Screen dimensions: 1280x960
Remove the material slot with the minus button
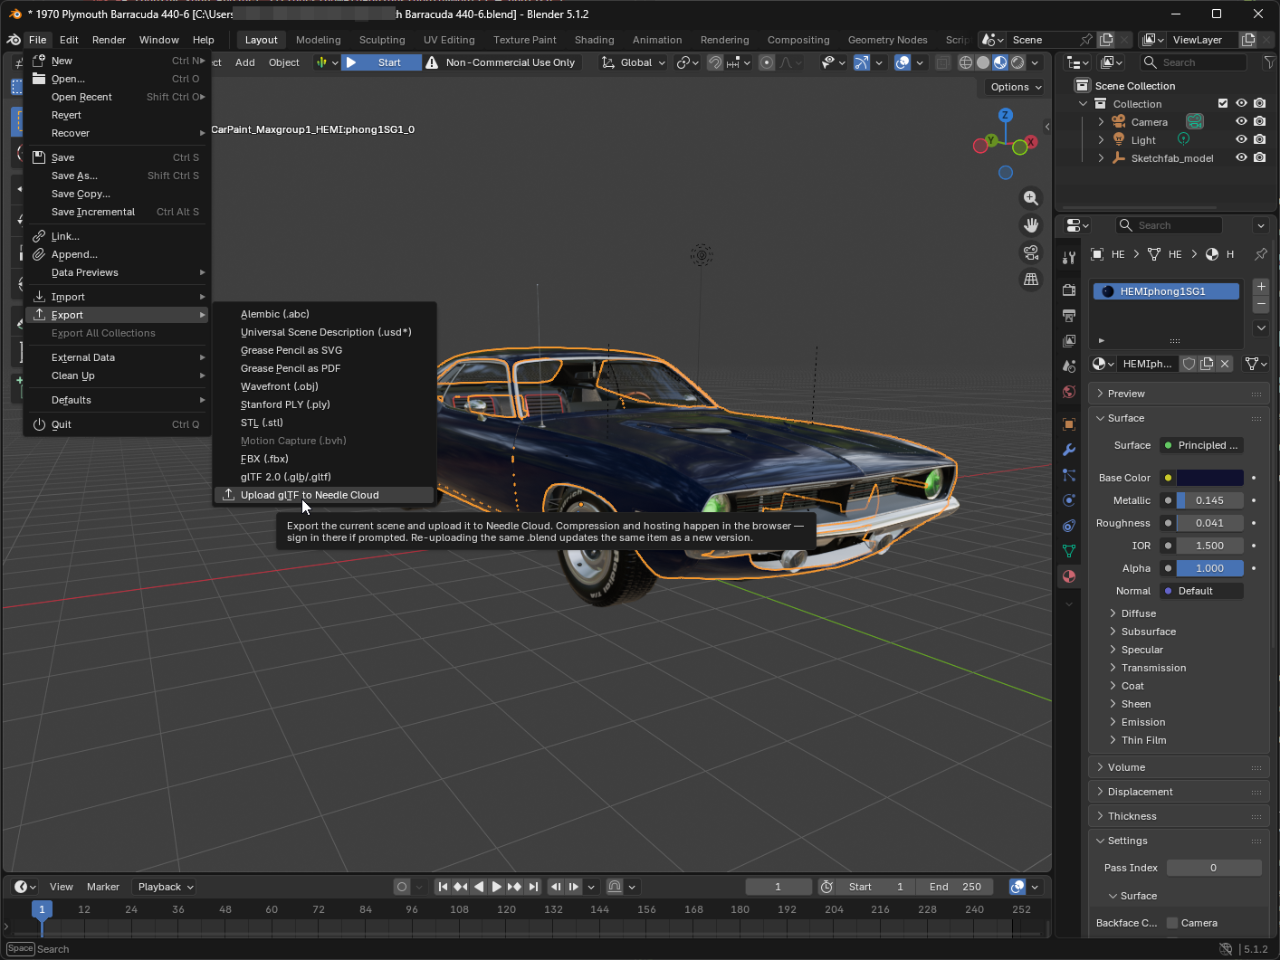1261,303
